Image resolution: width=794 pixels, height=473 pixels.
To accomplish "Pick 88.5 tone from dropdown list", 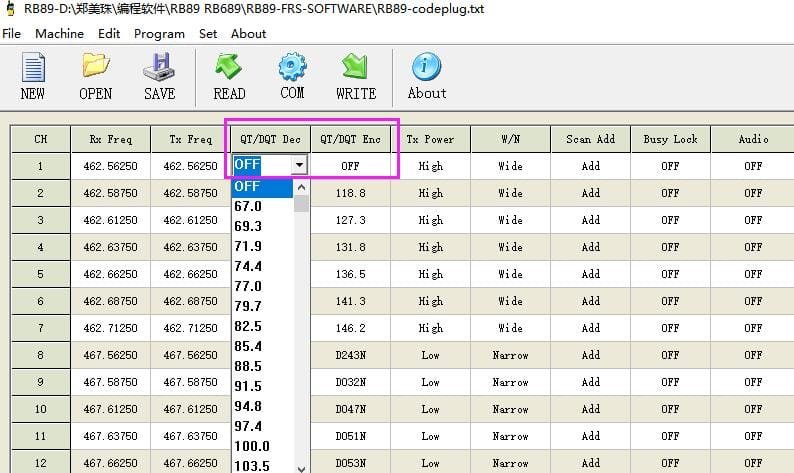I will tap(248, 366).
